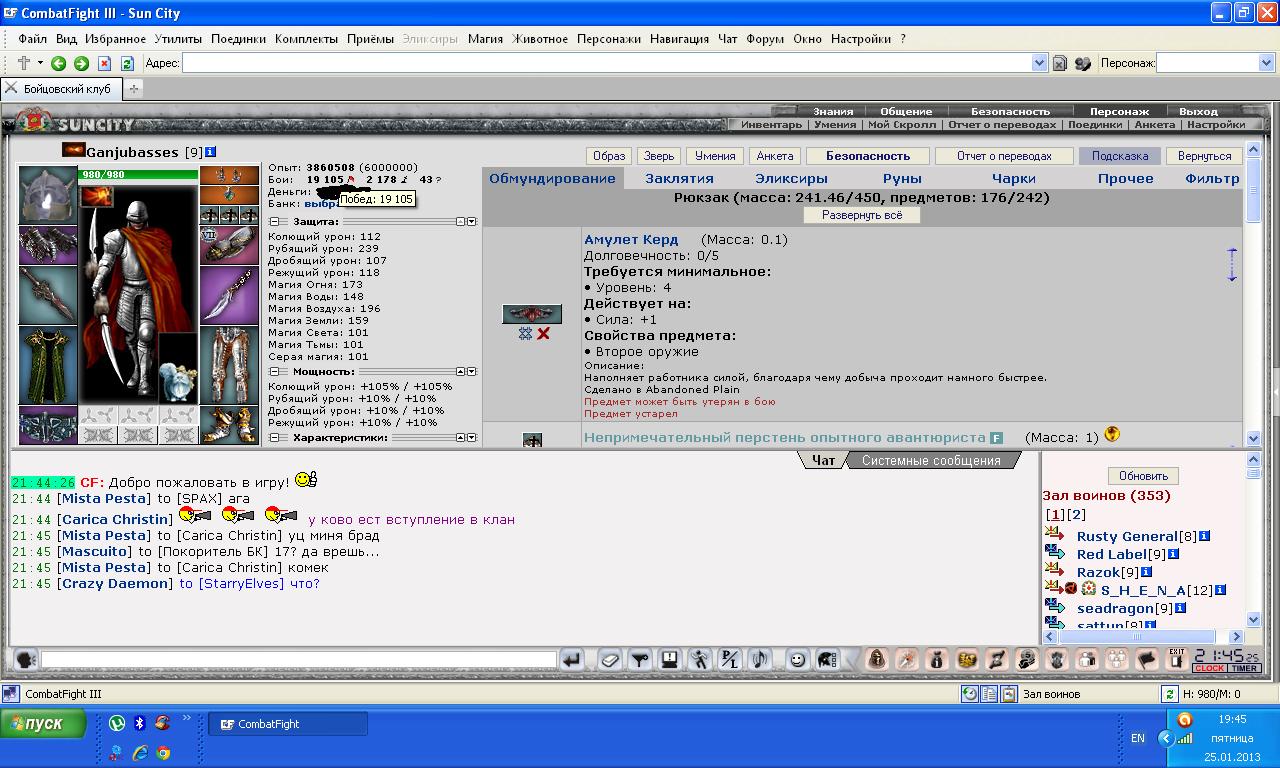Switch to the Заклятия tab
This screenshot has height=768, width=1280.
tap(679, 179)
